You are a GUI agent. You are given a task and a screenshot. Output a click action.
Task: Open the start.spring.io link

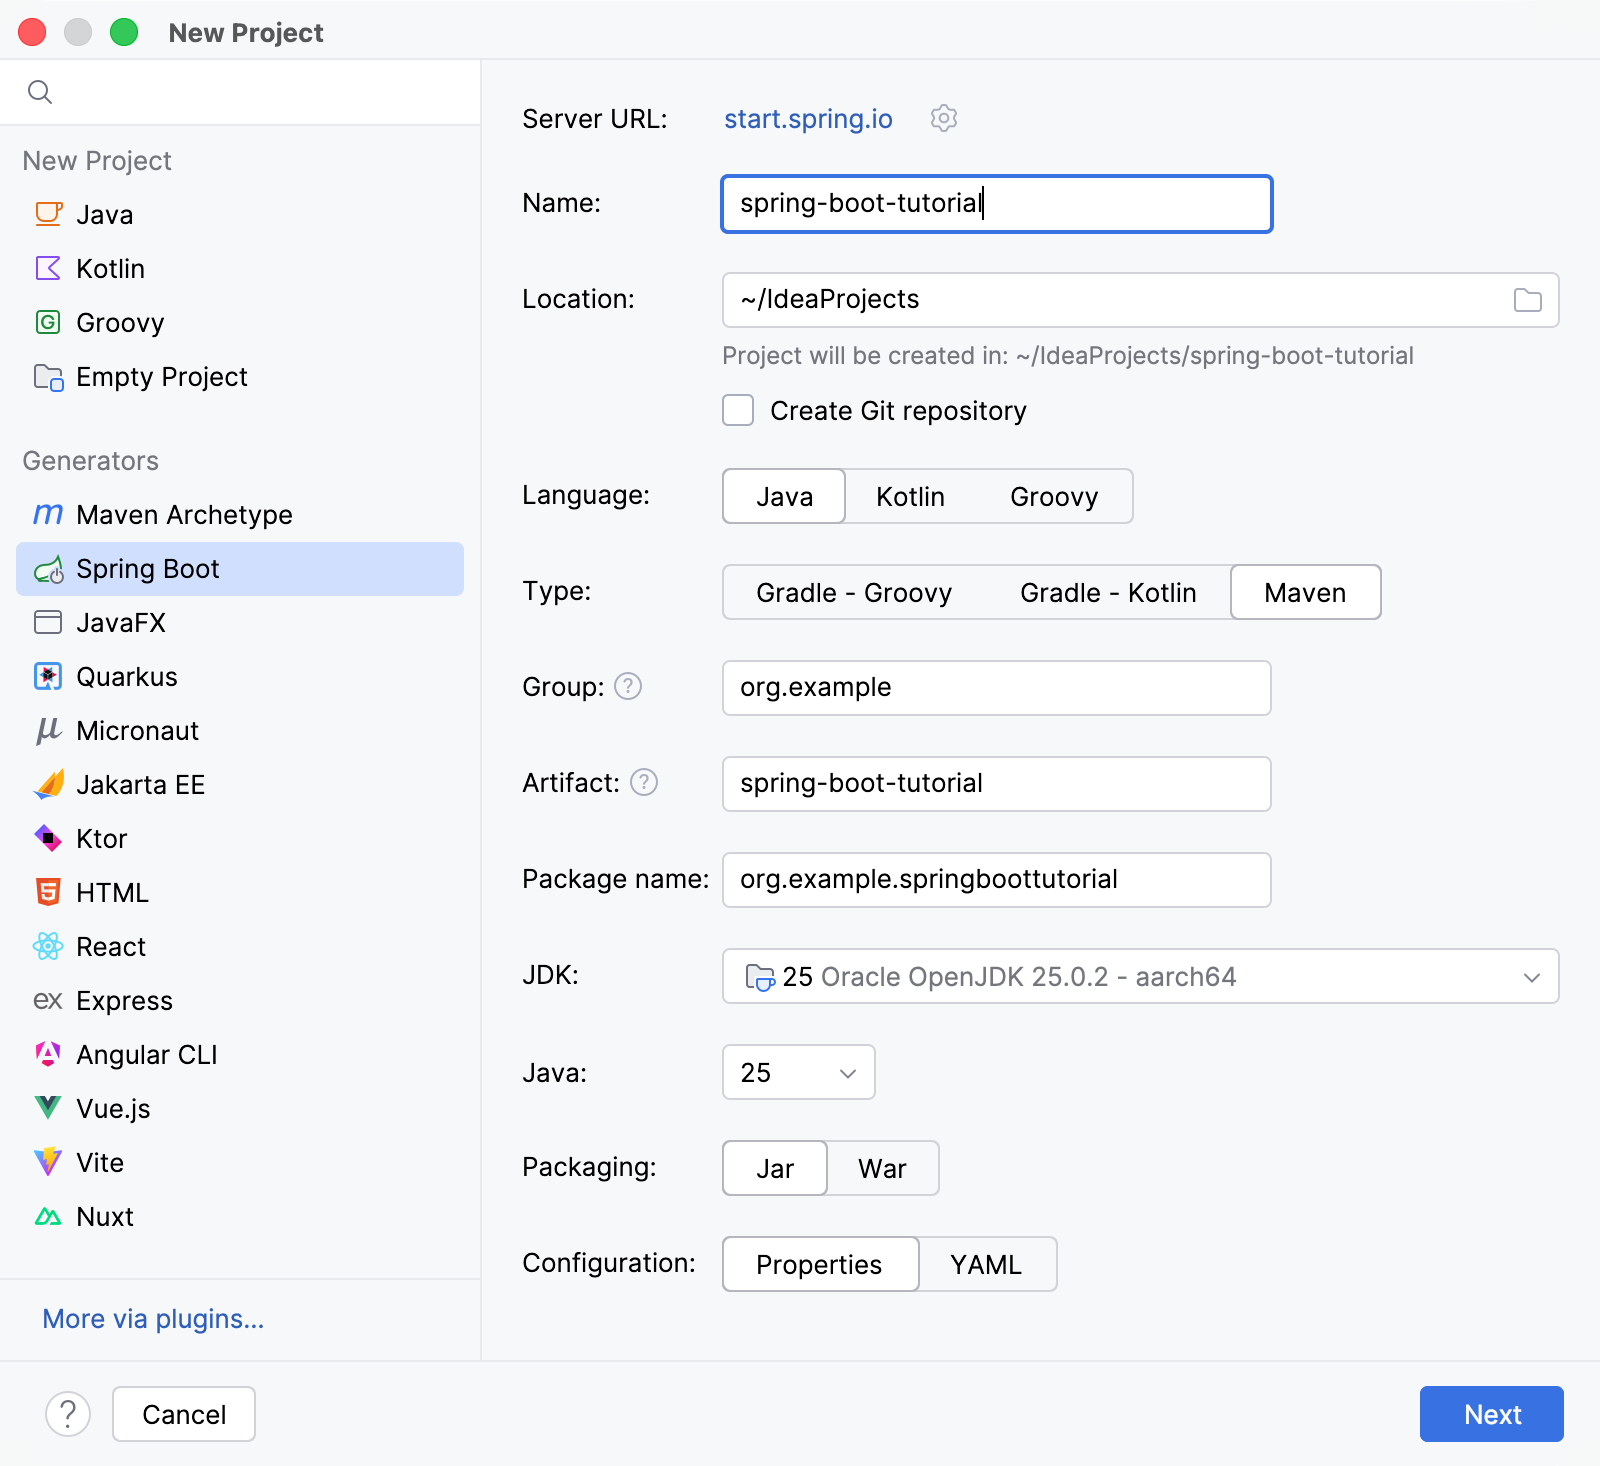[808, 118]
